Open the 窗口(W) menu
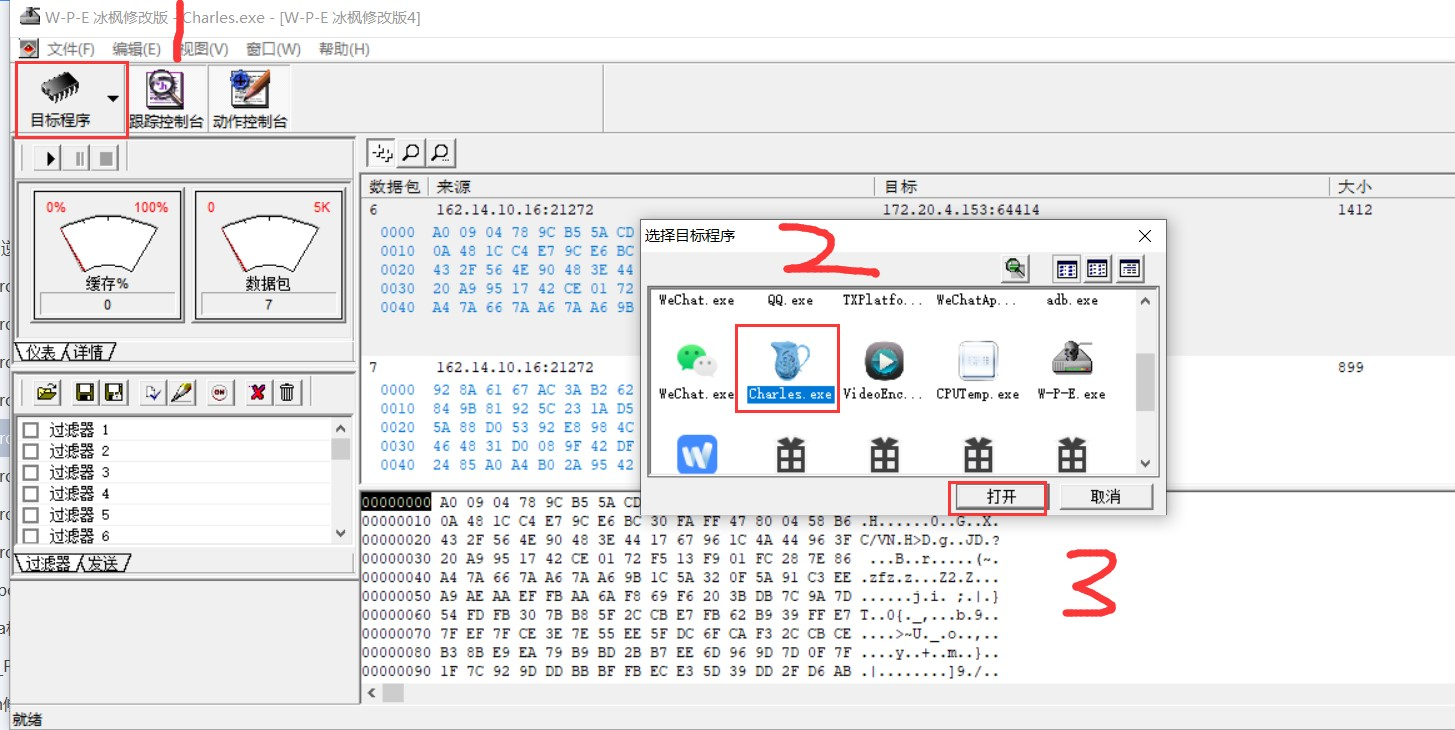The image size is (1455, 730). 273,49
